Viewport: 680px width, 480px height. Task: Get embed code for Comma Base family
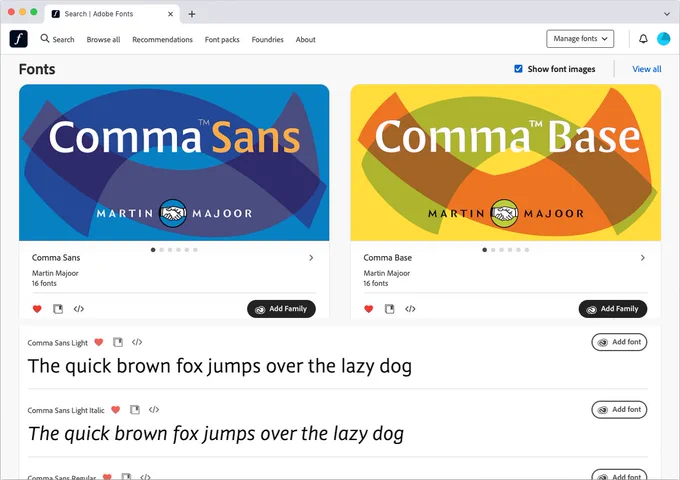[410, 309]
